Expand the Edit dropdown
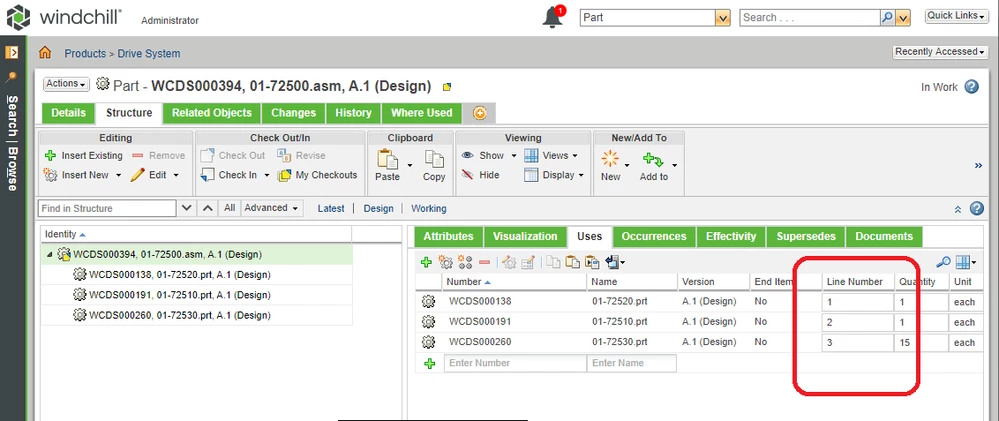Image resolution: width=999 pixels, height=421 pixels. tap(176, 175)
